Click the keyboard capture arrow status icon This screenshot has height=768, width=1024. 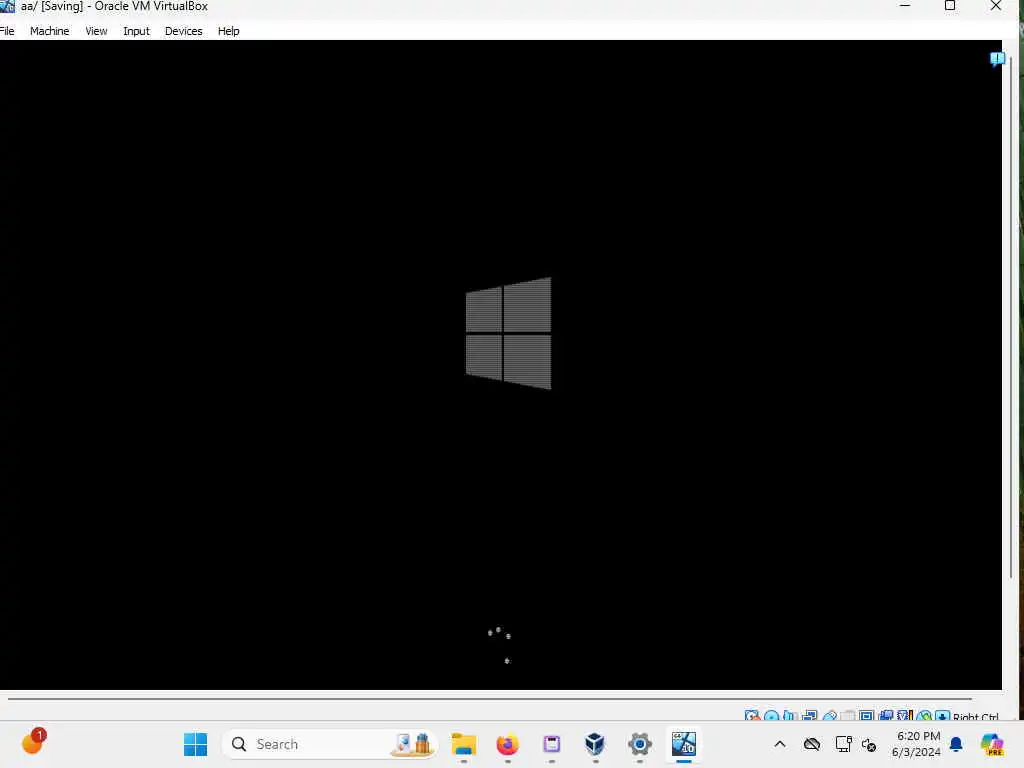click(942, 716)
